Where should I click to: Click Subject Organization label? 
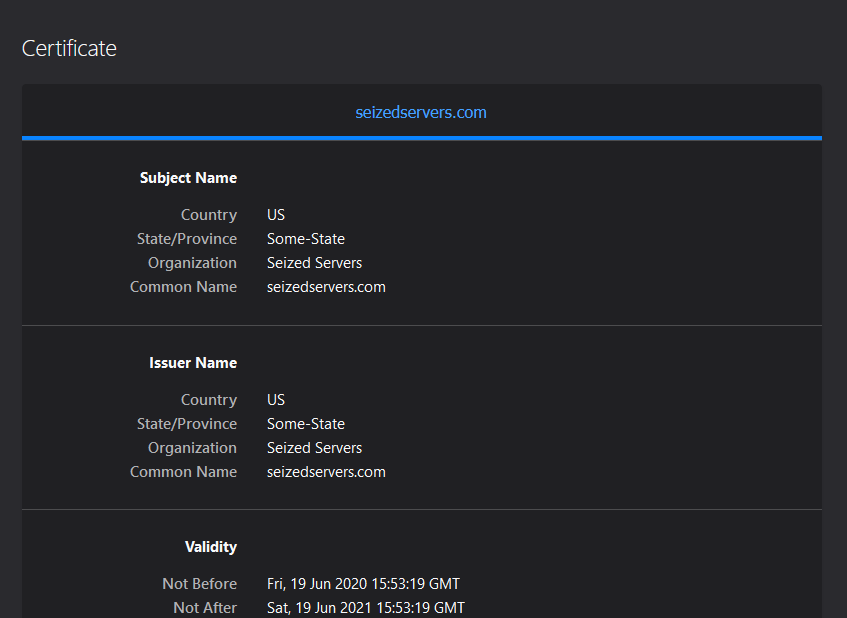click(x=192, y=263)
